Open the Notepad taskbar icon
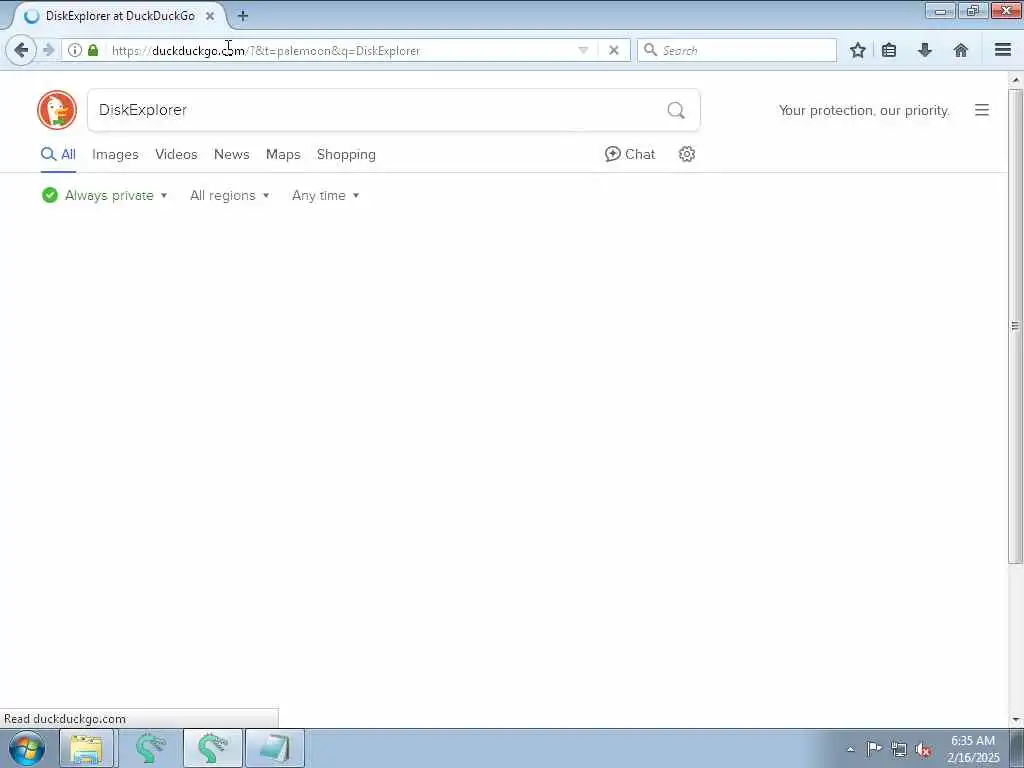The image size is (1024, 768). (275, 748)
